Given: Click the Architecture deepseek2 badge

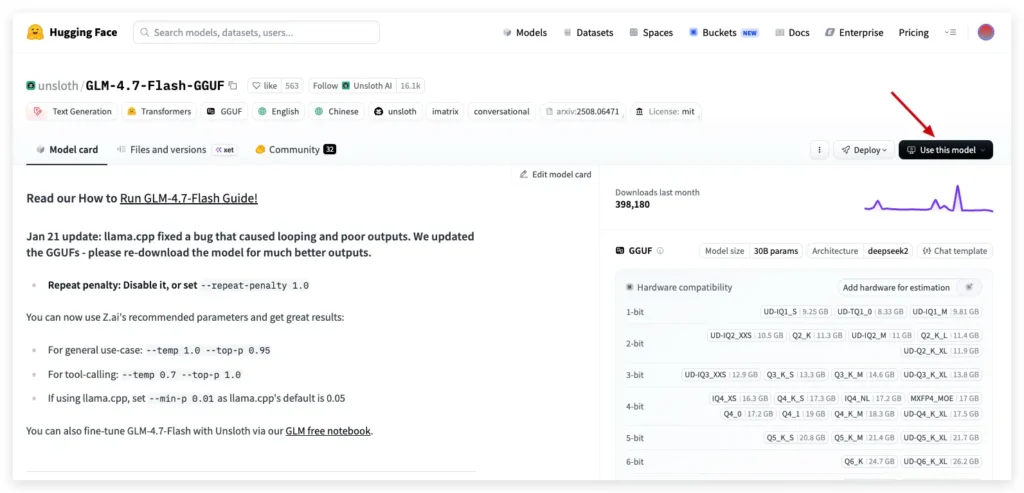Looking at the screenshot, I should point(859,251).
